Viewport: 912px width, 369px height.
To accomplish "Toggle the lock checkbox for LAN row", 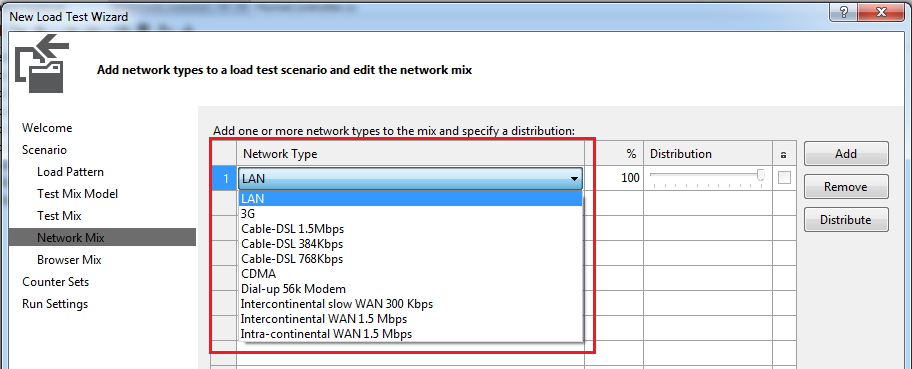I will (784, 178).
